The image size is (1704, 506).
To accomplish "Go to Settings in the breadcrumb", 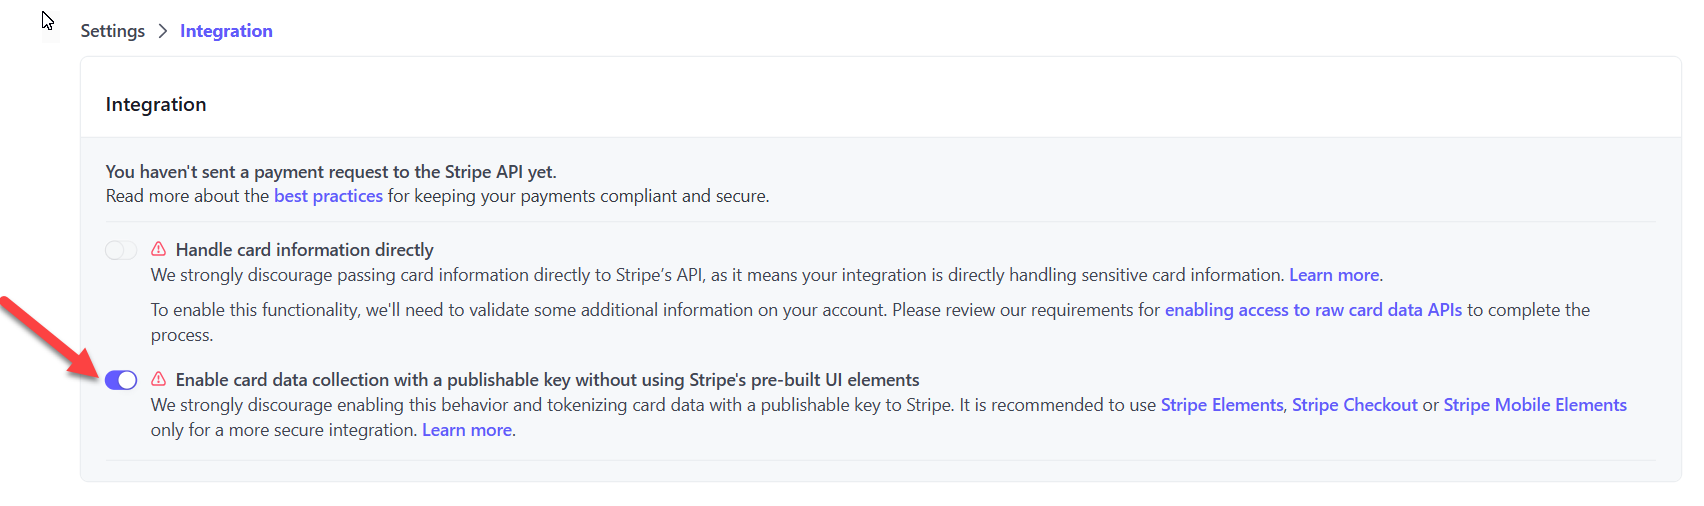I will [113, 31].
